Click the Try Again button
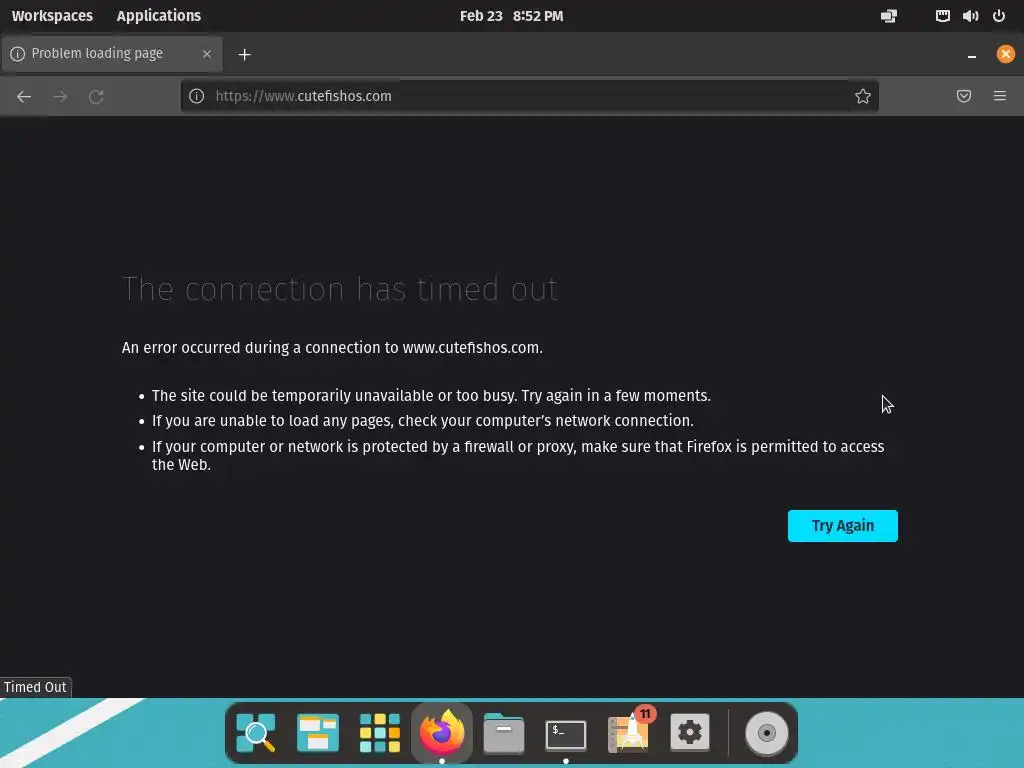1024x768 pixels. pos(842,526)
